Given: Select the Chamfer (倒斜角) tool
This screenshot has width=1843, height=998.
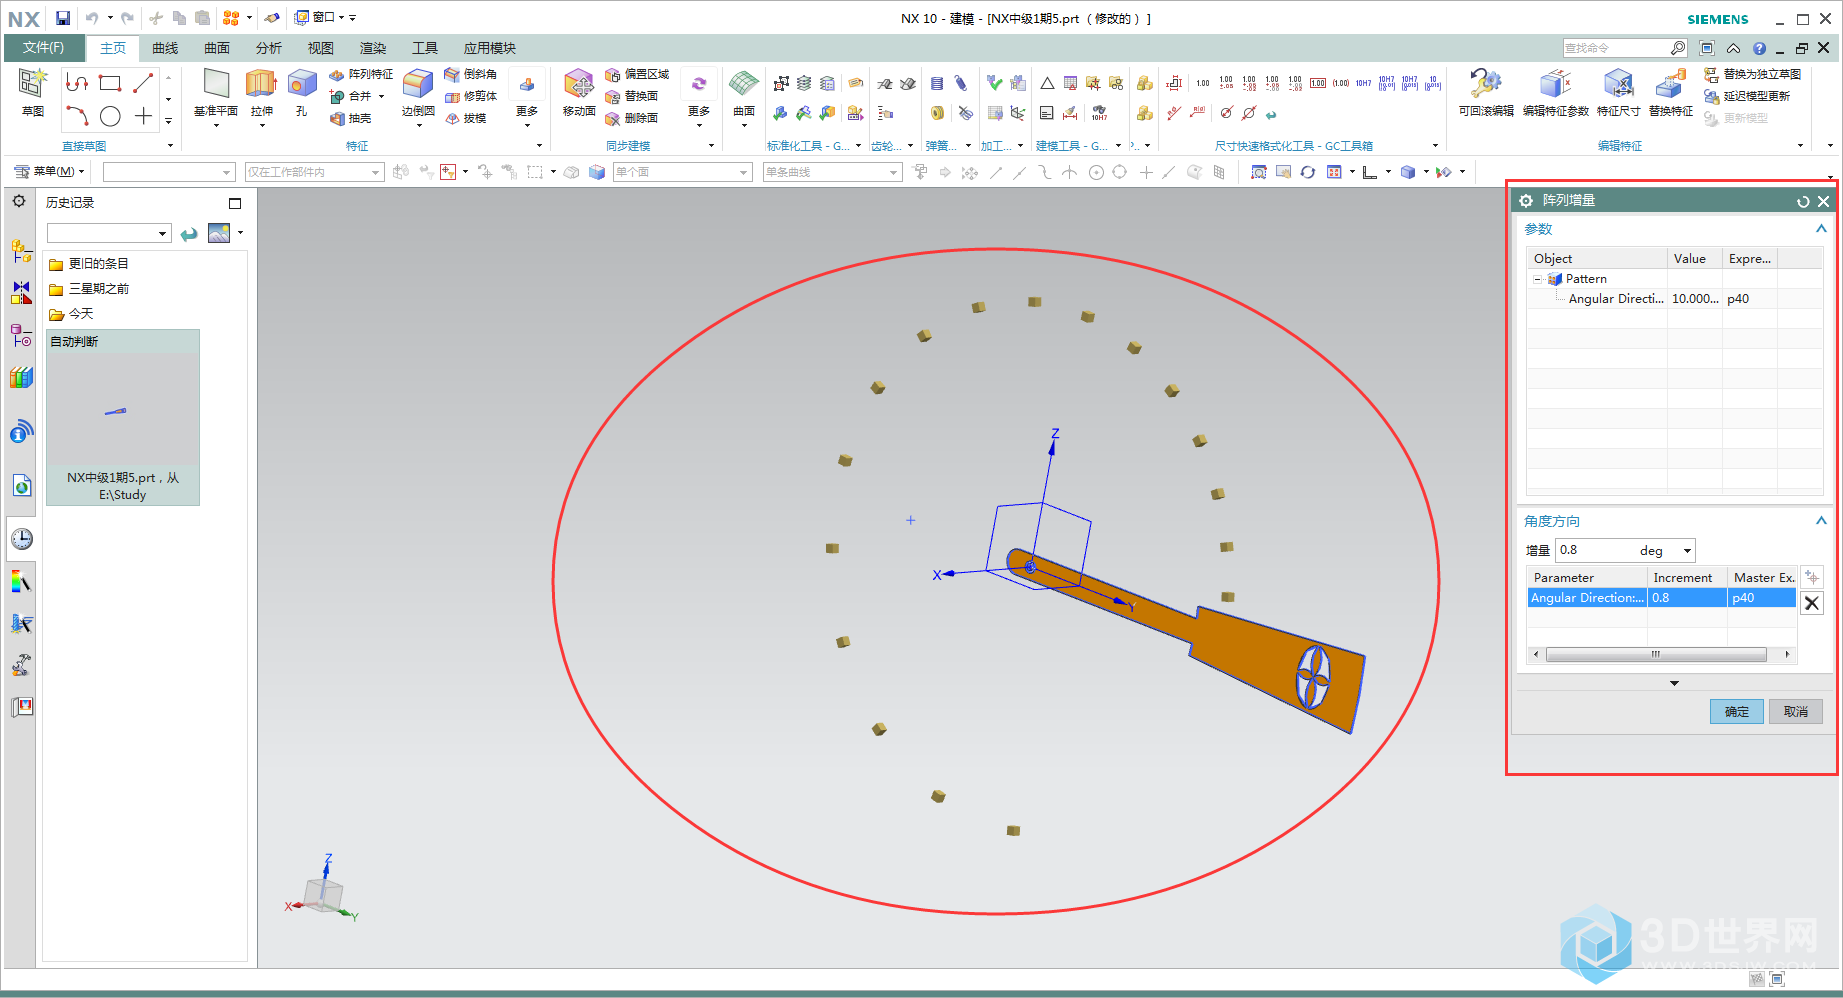Looking at the screenshot, I should click(x=470, y=75).
